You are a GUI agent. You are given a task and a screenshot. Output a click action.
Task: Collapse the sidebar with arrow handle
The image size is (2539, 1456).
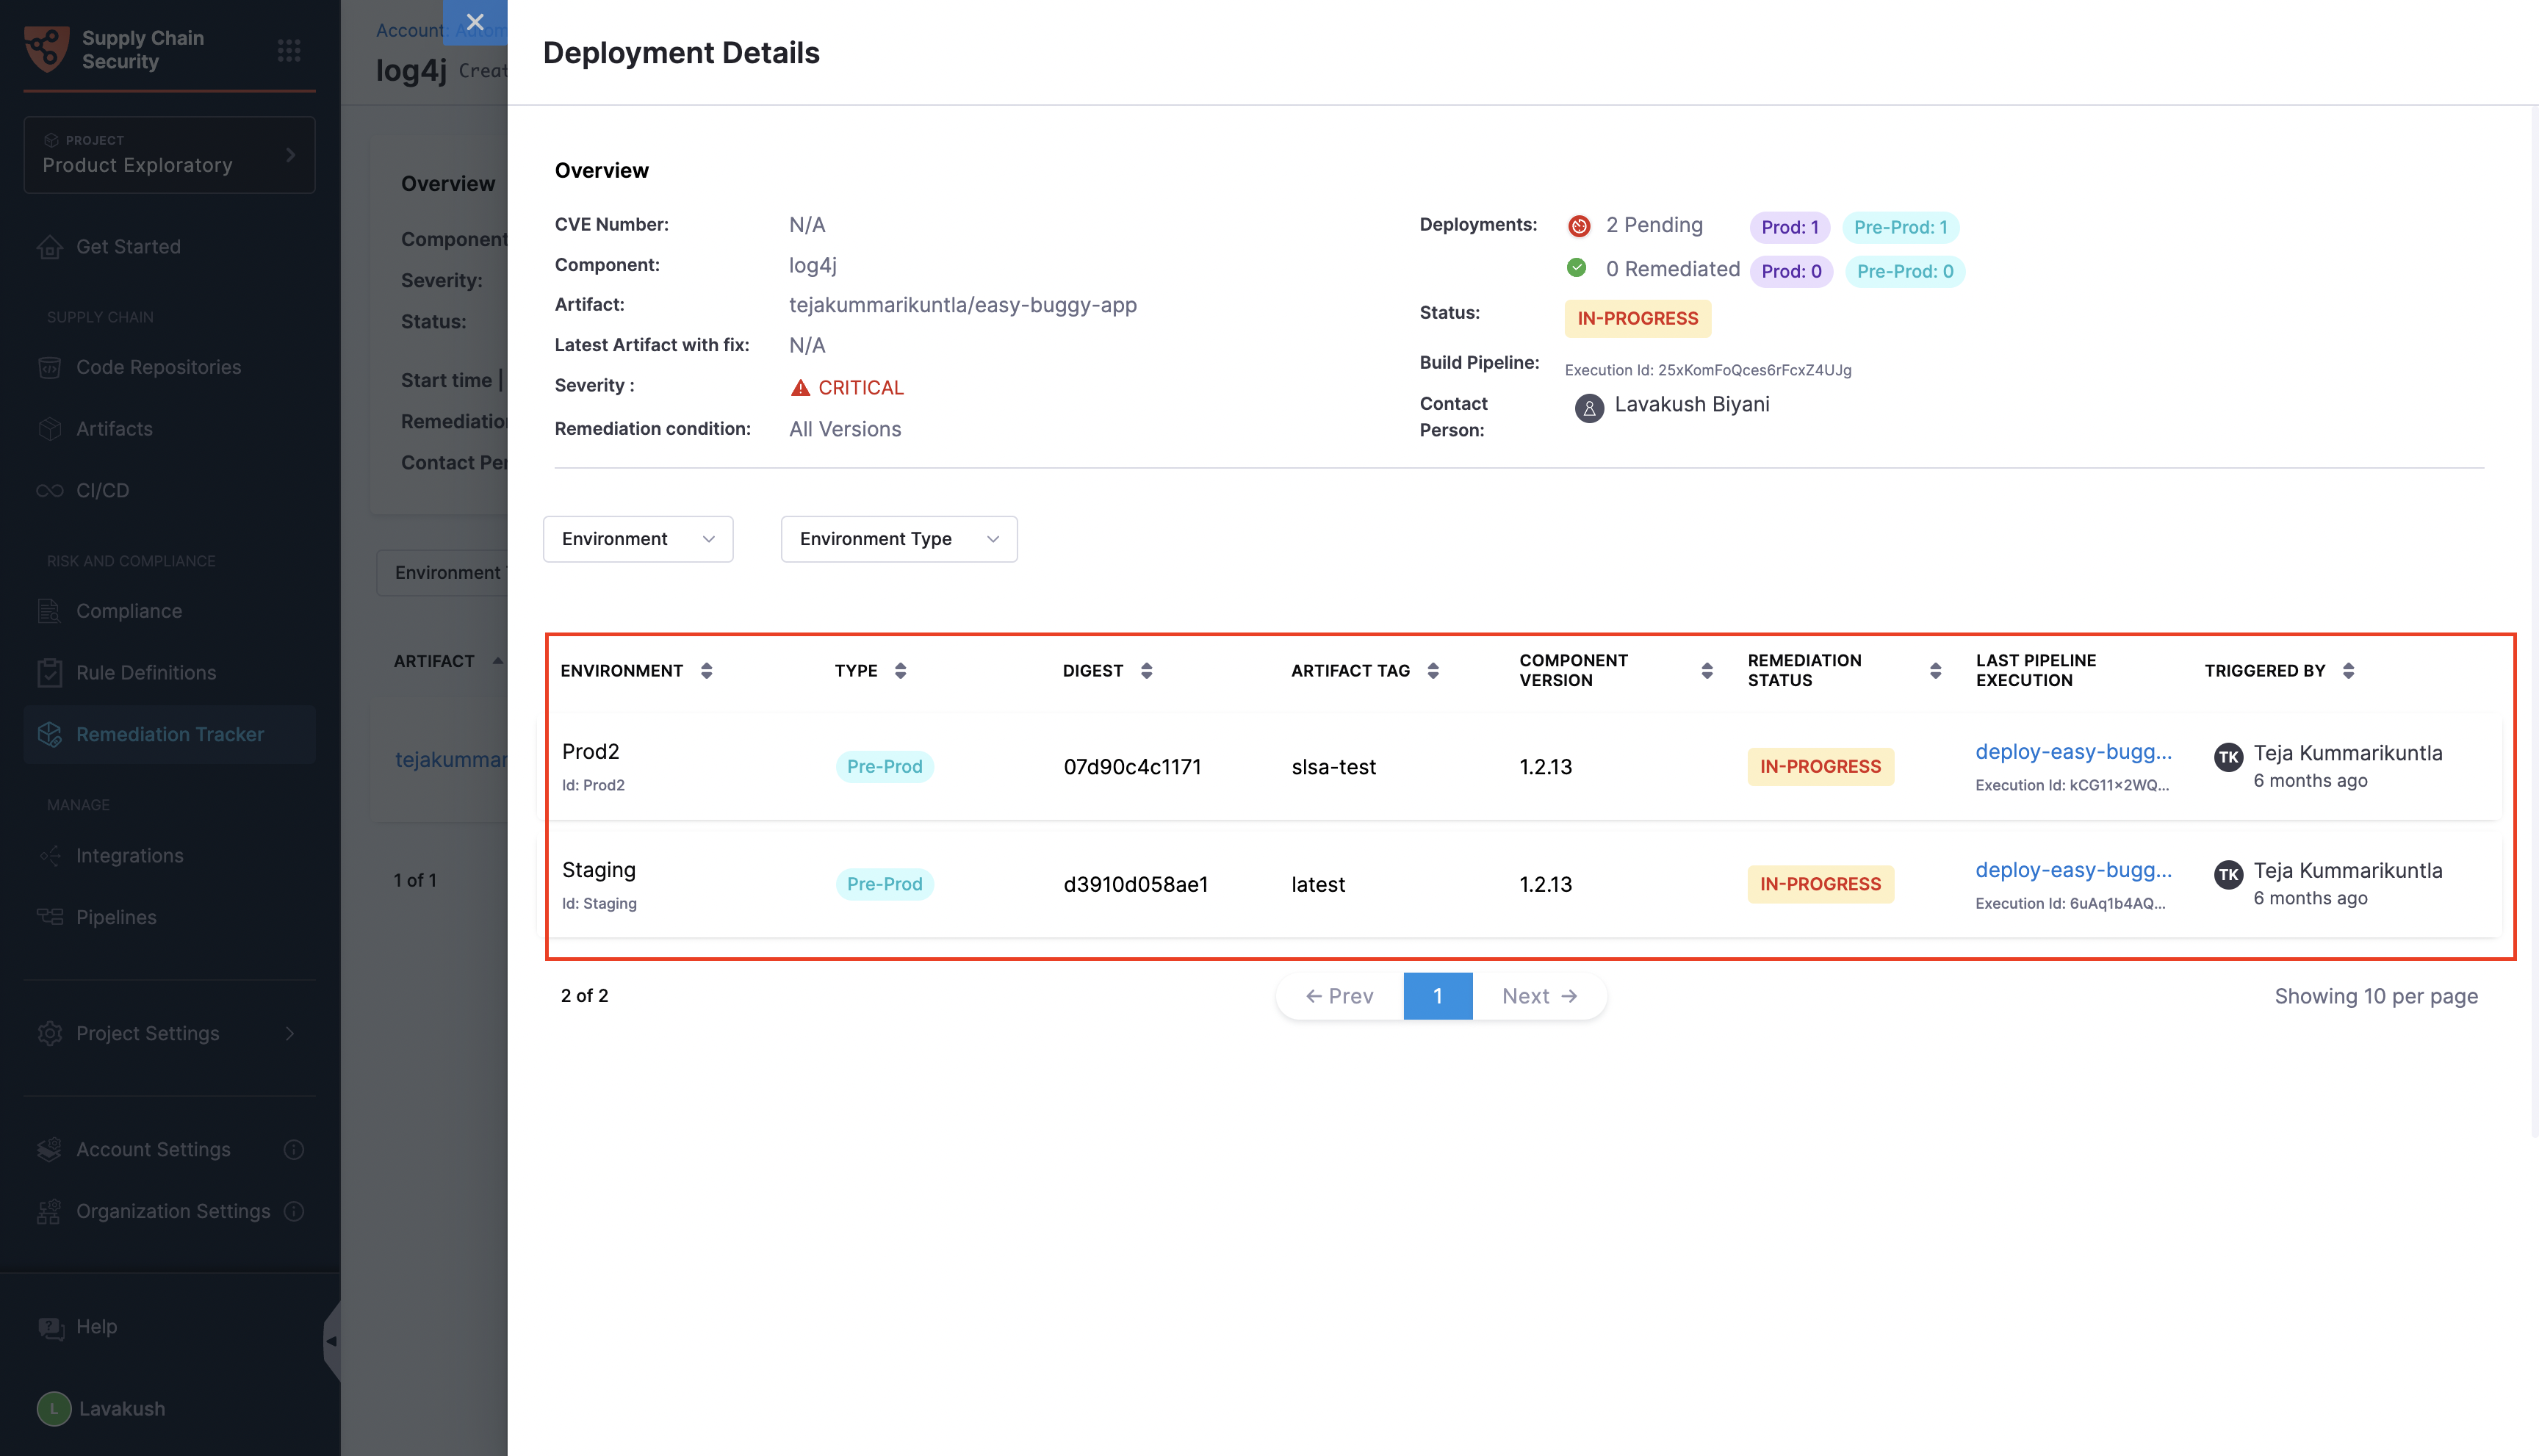(x=331, y=1341)
